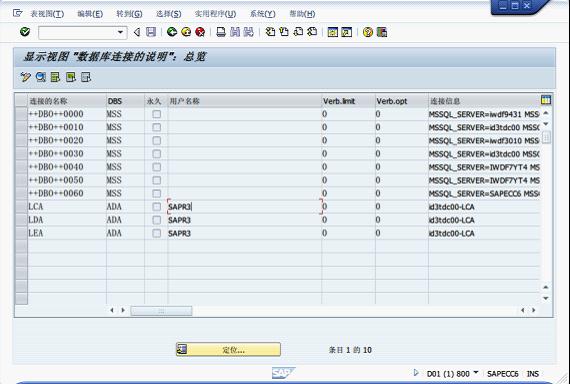This screenshot has height=384, width=570.
Task: Click the green checkmark Enter icon
Action: [25, 32]
